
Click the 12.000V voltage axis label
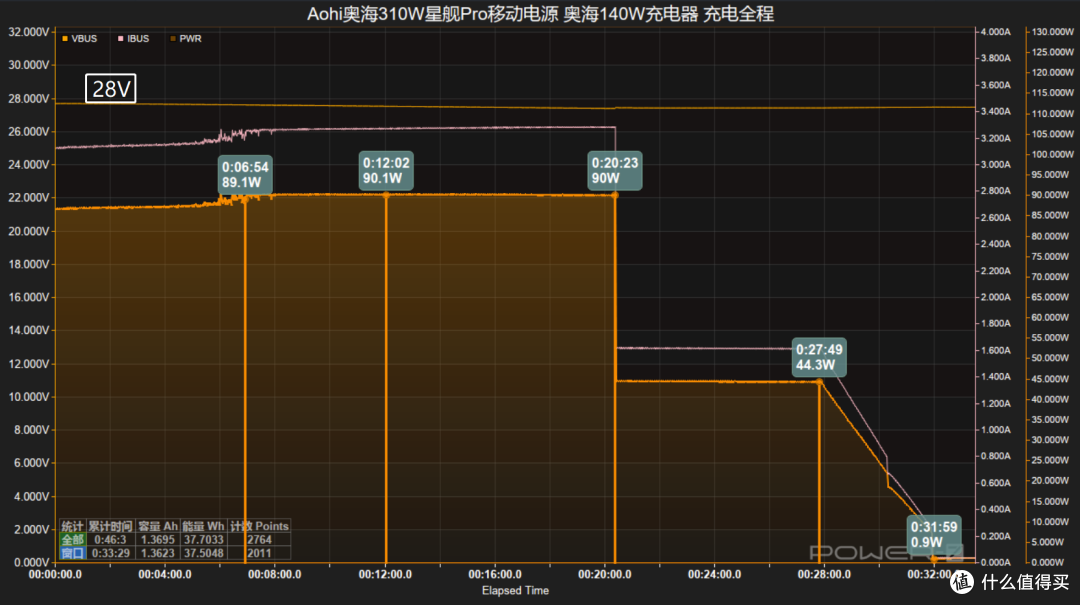tap(28, 364)
